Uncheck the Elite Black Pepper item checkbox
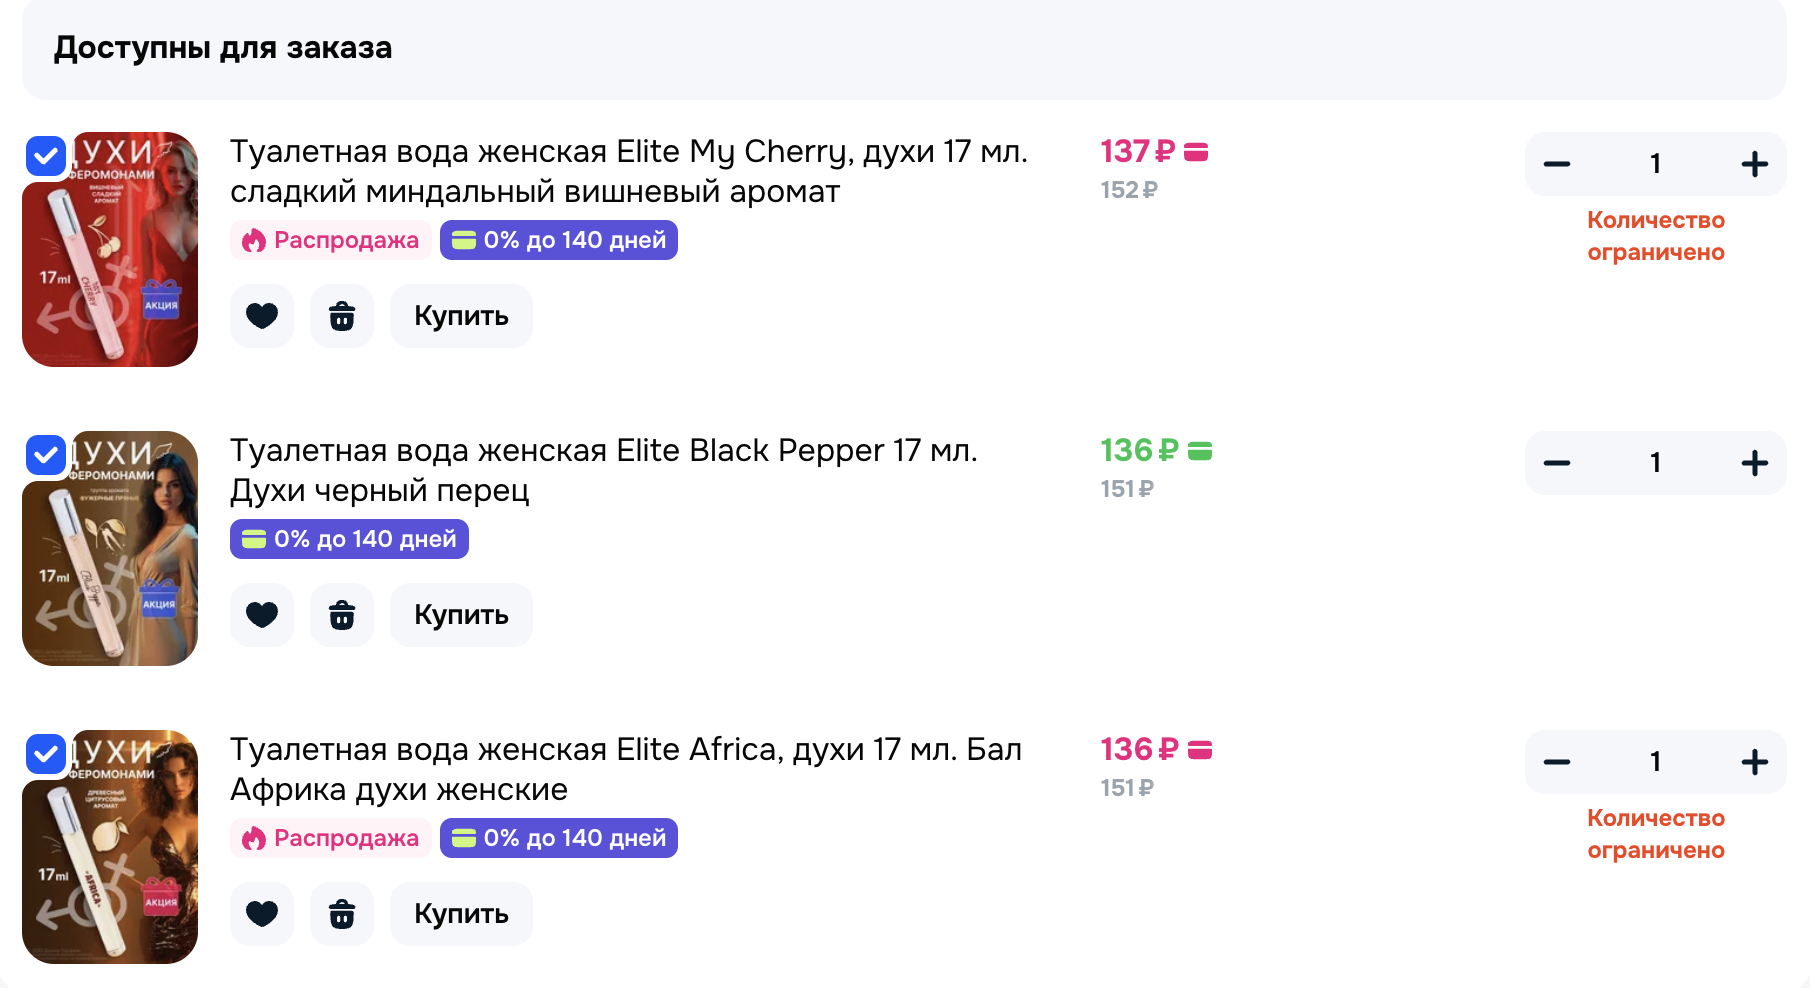1810x988 pixels. point(46,455)
